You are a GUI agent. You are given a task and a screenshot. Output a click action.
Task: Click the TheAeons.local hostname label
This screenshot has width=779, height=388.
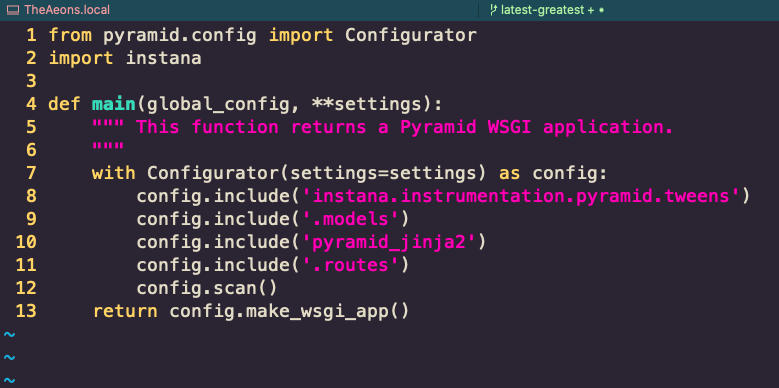tap(67, 10)
